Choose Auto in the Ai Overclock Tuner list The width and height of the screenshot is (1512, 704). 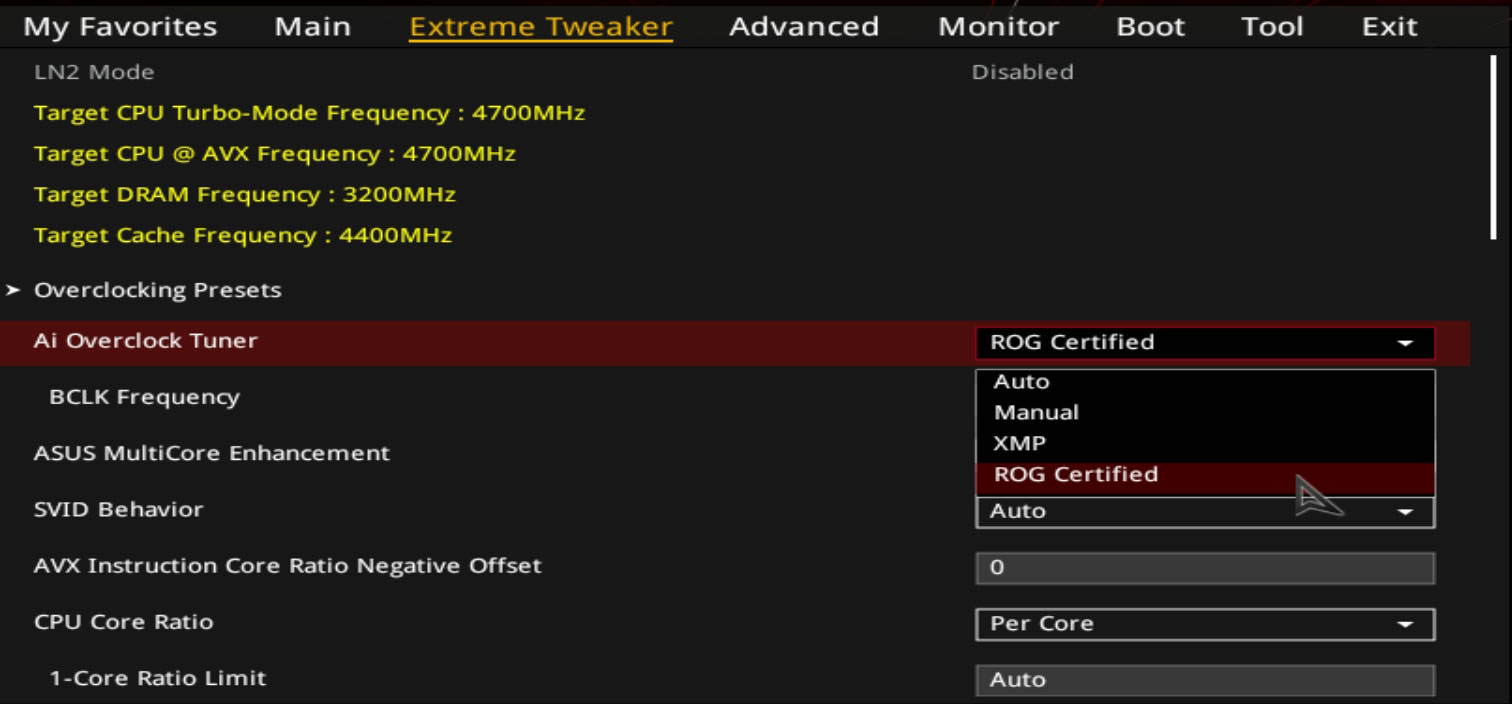tap(1205, 382)
